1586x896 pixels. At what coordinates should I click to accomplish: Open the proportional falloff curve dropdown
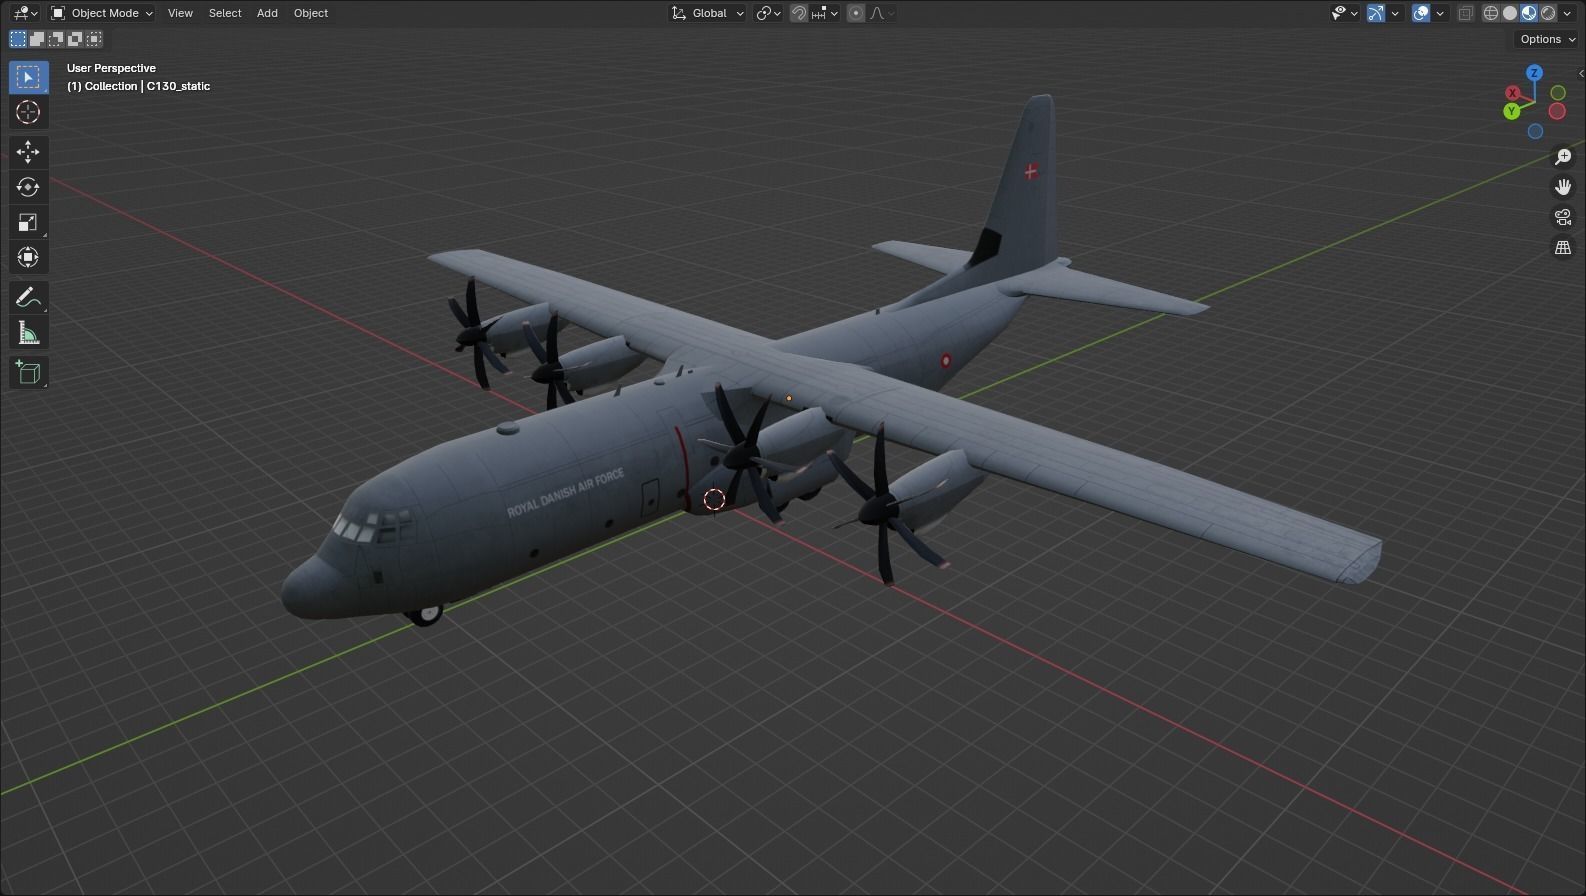tap(883, 13)
